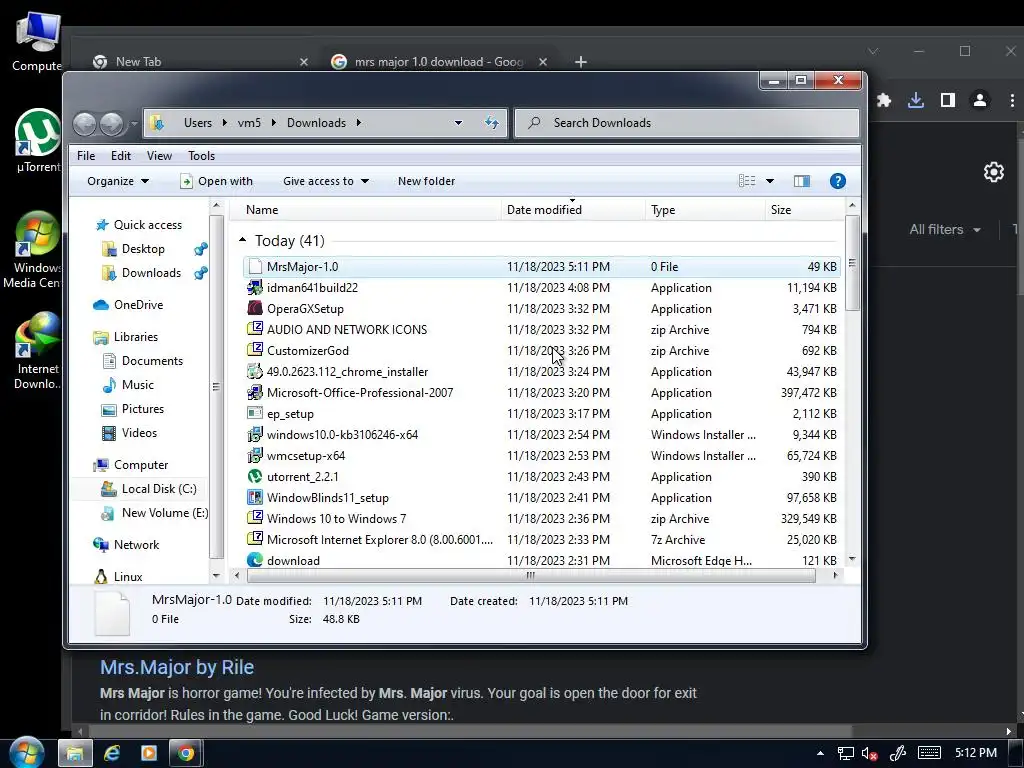Open the View menu
The height and width of the screenshot is (768, 1024).
pyautogui.click(x=159, y=155)
